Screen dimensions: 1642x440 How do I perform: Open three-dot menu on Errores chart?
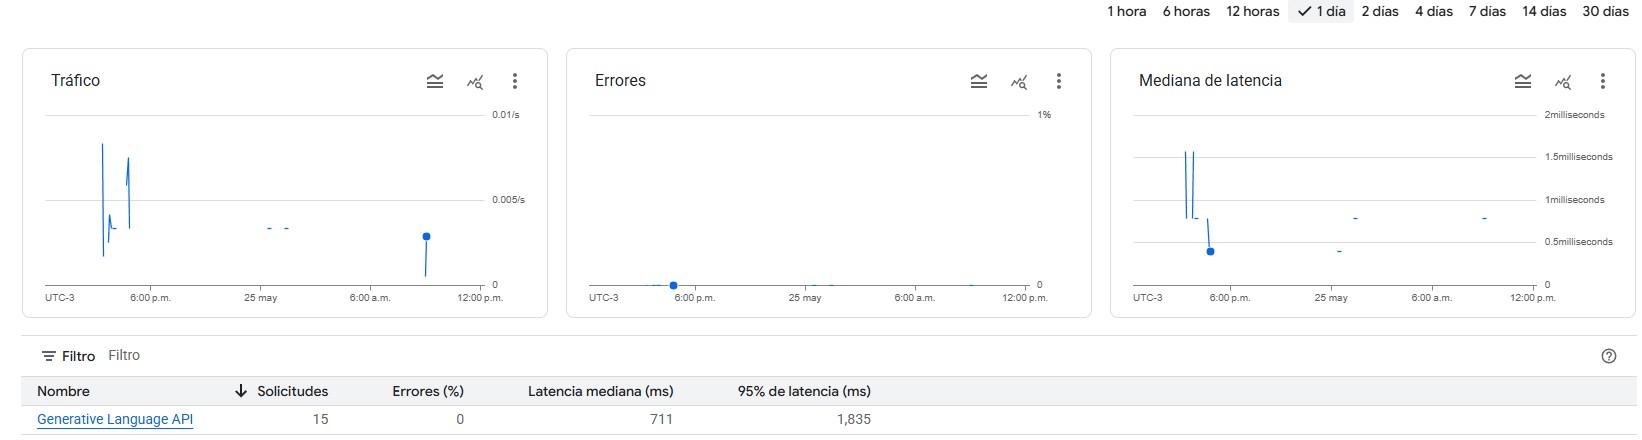(x=1059, y=81)
